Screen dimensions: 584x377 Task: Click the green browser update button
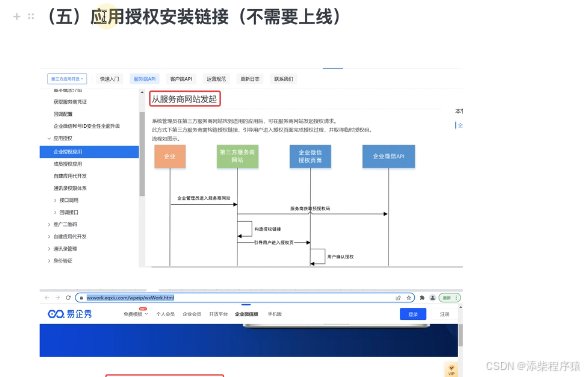tap(450, 298)
